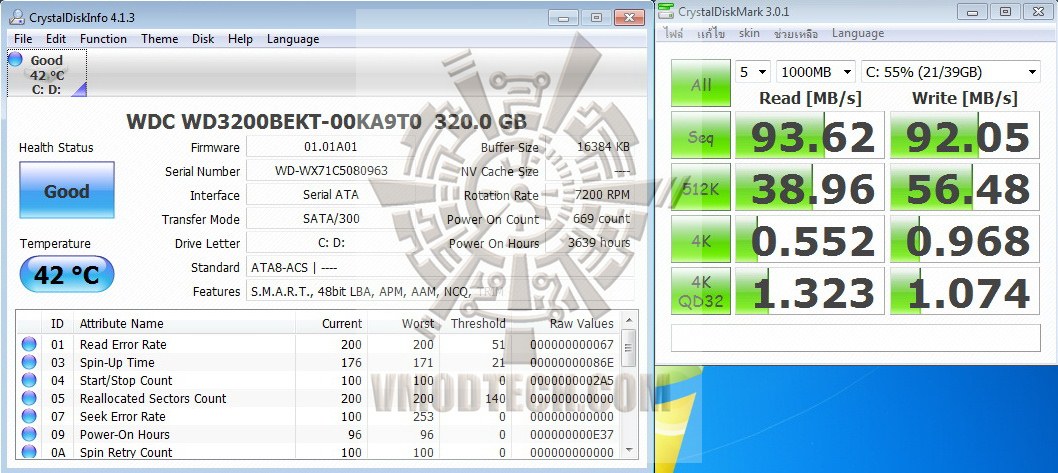This screenshot has width=1058, height=473.
Task: Click the Features field listing S.M.A.R.T.
Action: pyautogui.click(x=440, y=291)
